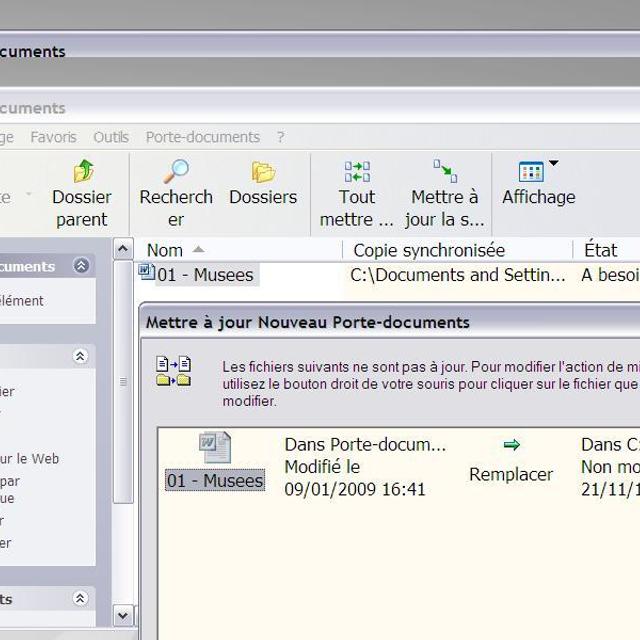
Task: Collapse the second sidebar panel chevron
Action: click(x=81, y=357)
